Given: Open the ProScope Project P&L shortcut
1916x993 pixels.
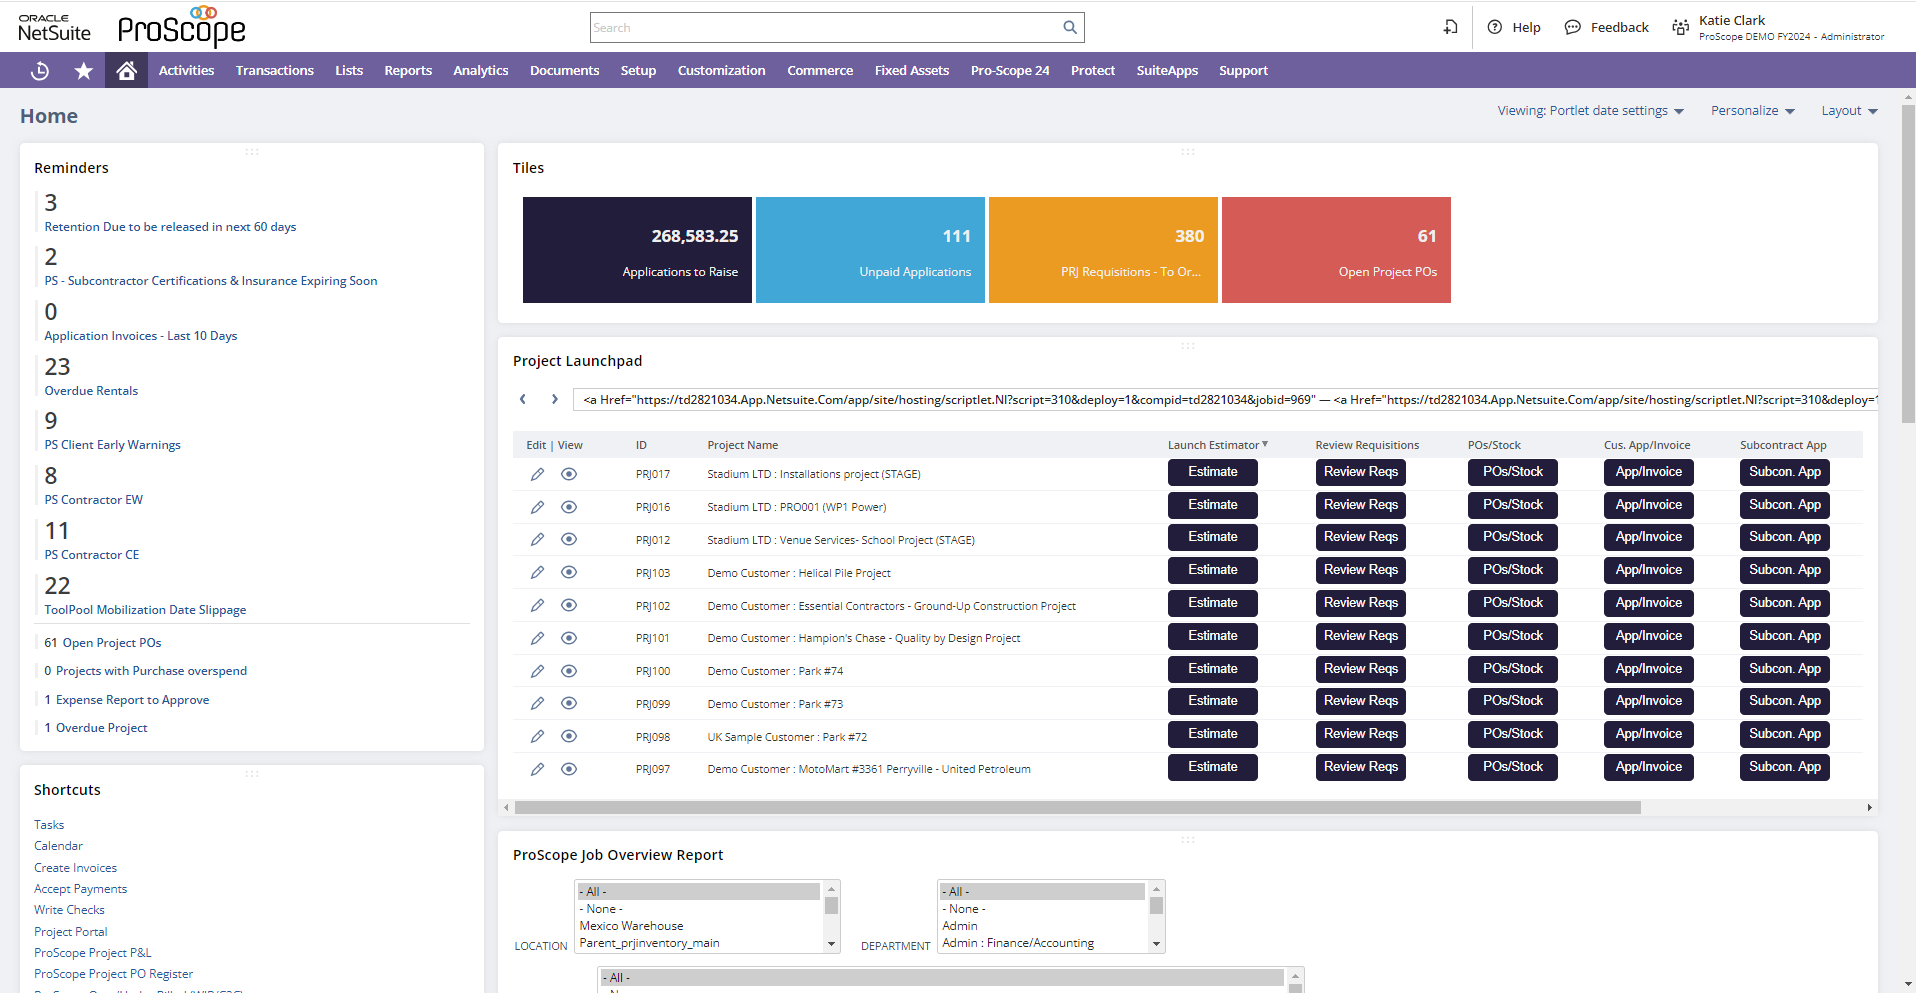Looking at the screenshot, I should pyautogui.click(x=91, y=952).
